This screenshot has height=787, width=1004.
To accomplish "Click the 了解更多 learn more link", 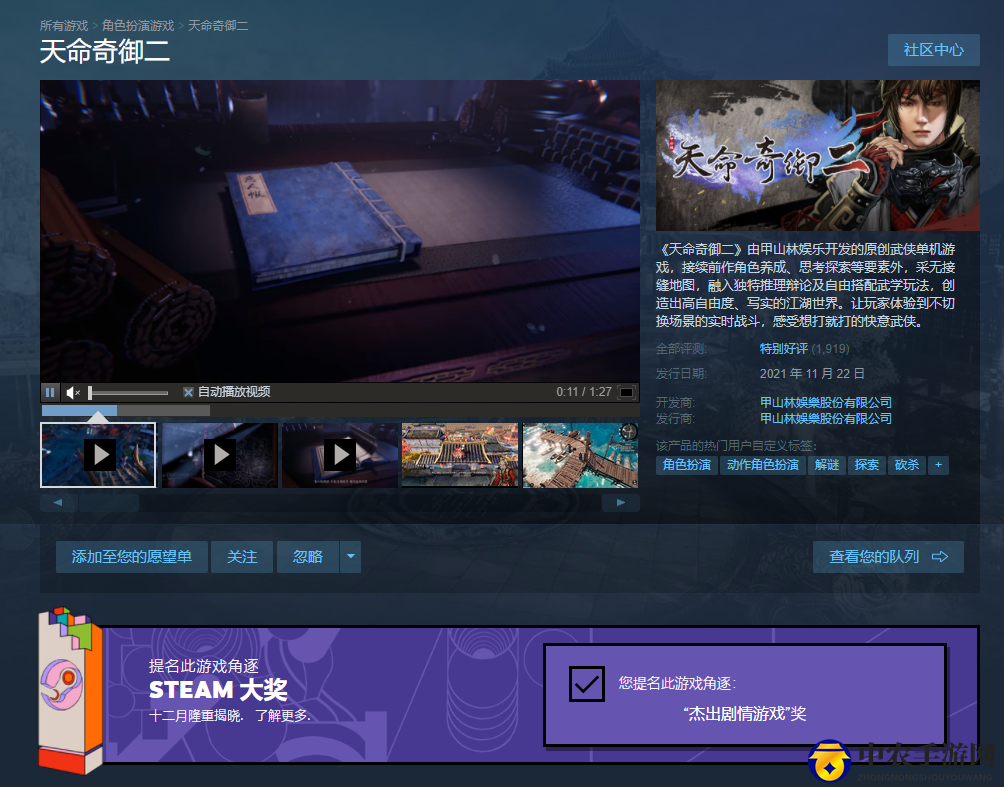I will point(282,715).
